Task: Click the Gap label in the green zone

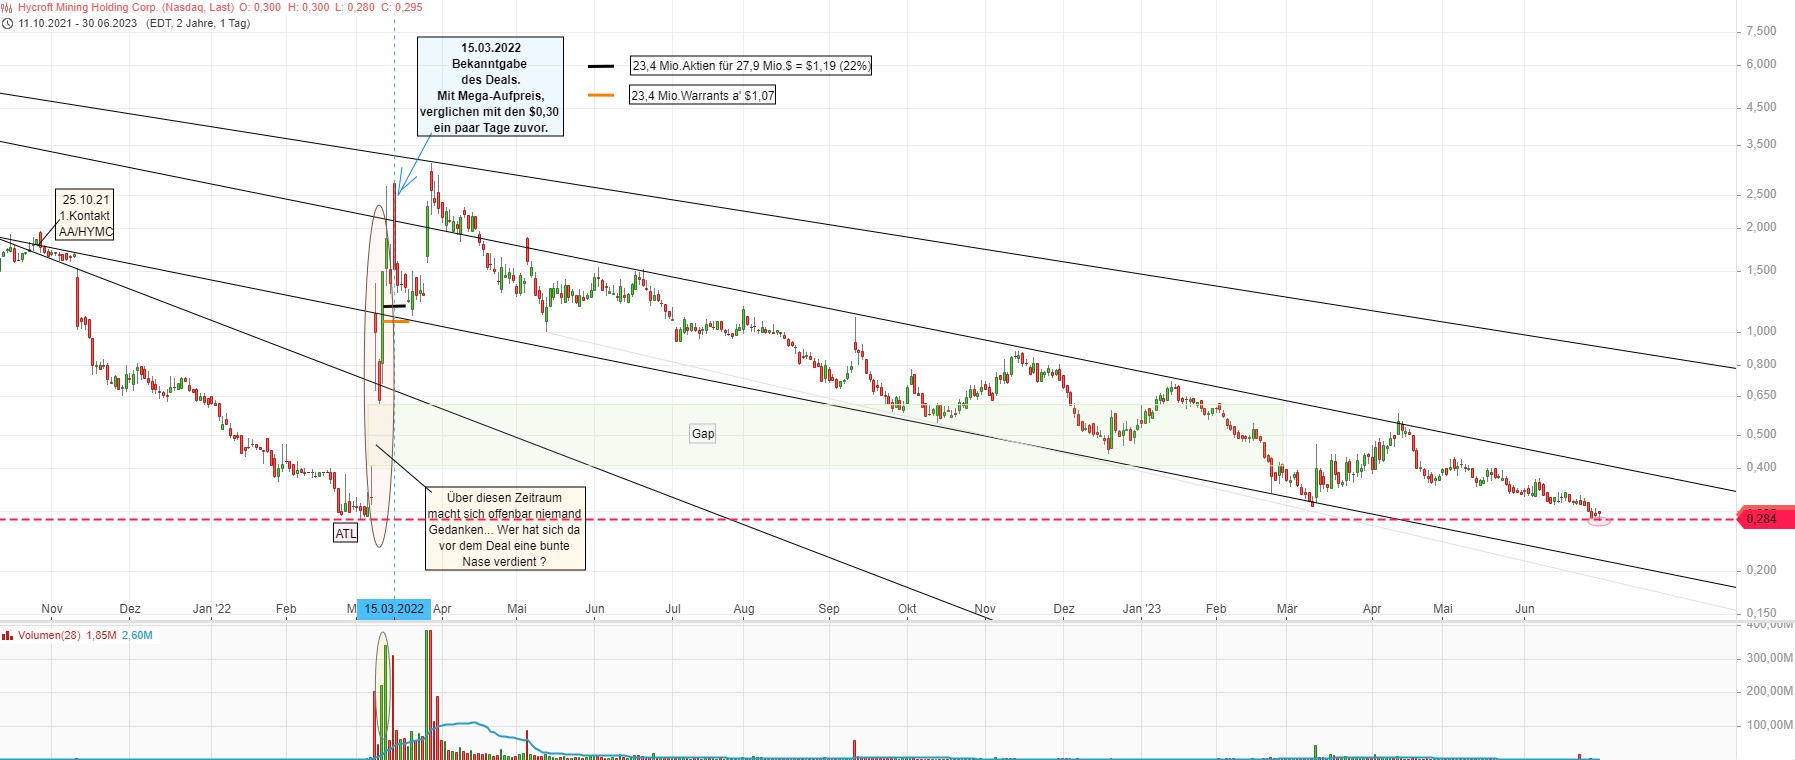Action: 703,433
